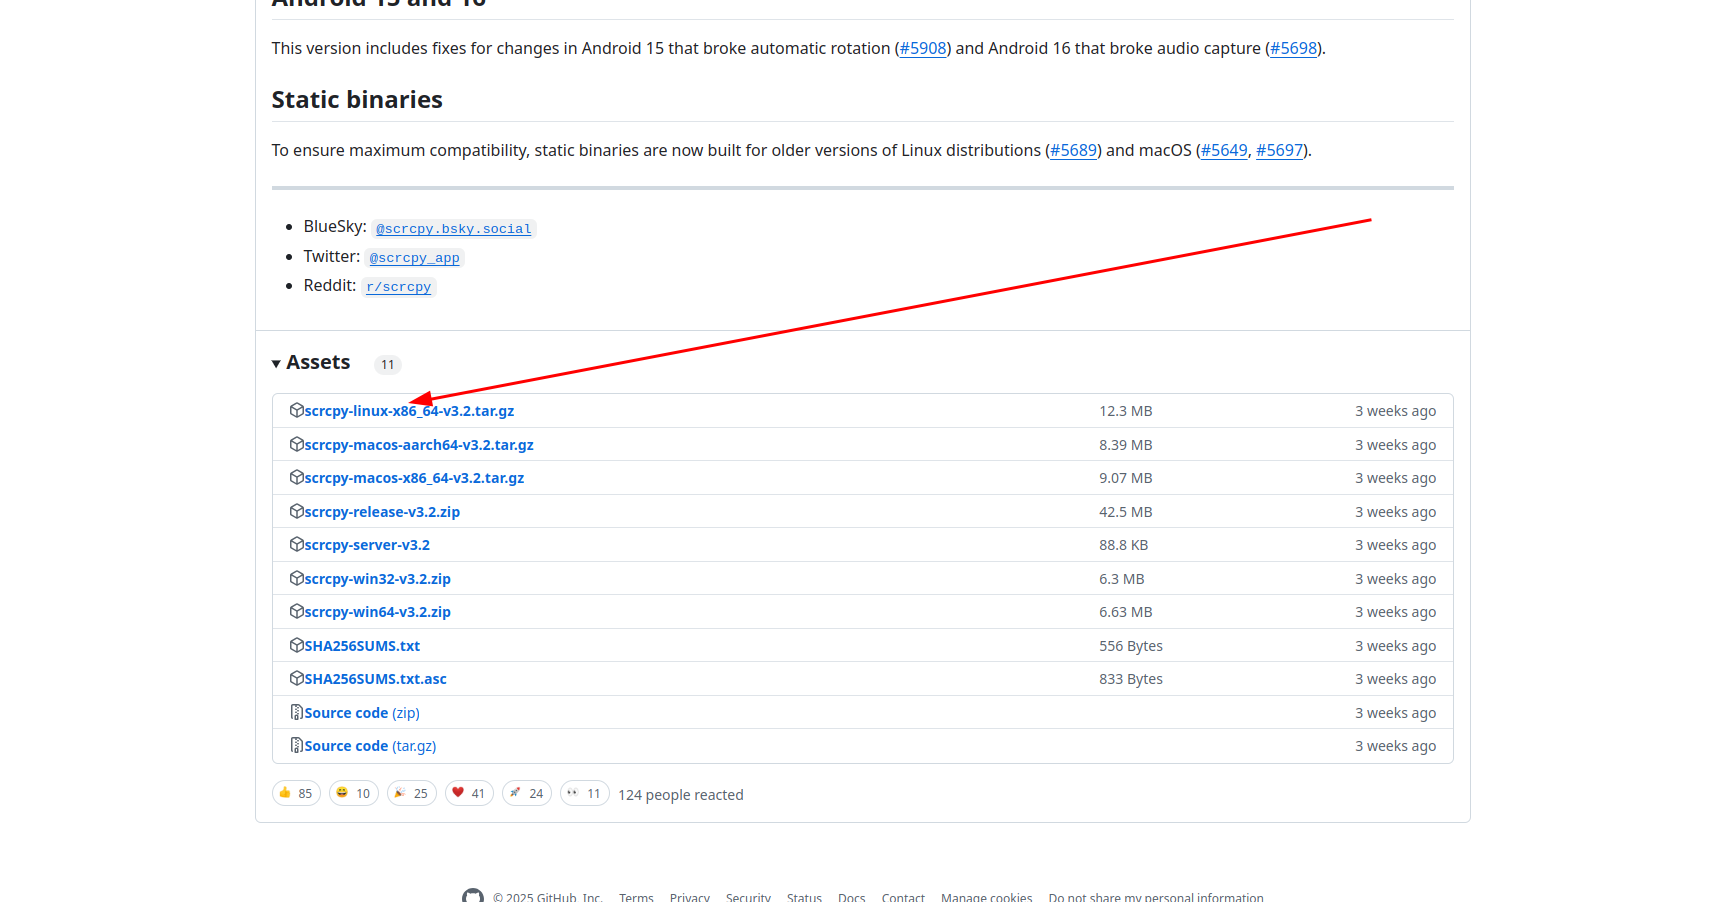The width and height of the screenshot is (1731, 902).
Task: Open Status link in footer
Action: click(x=804, y=897)
